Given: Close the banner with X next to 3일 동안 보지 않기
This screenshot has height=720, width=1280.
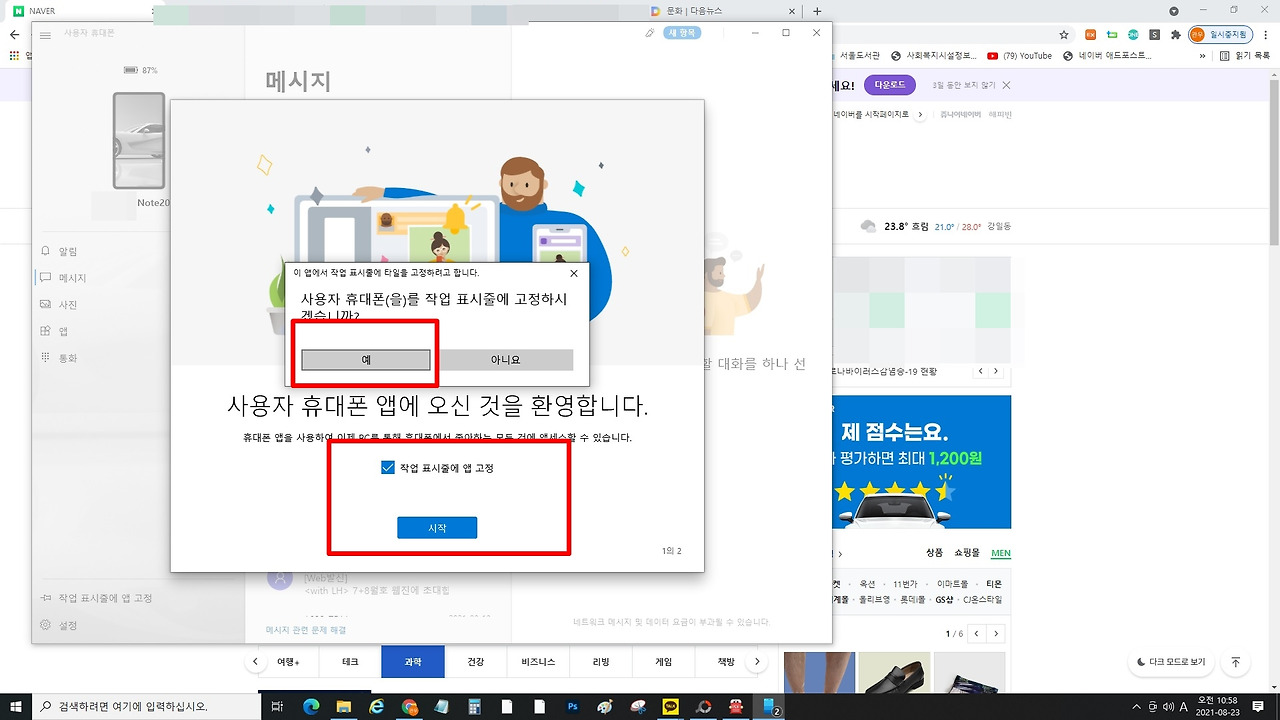Looking at the screenshot, I should coord(1007,85).
